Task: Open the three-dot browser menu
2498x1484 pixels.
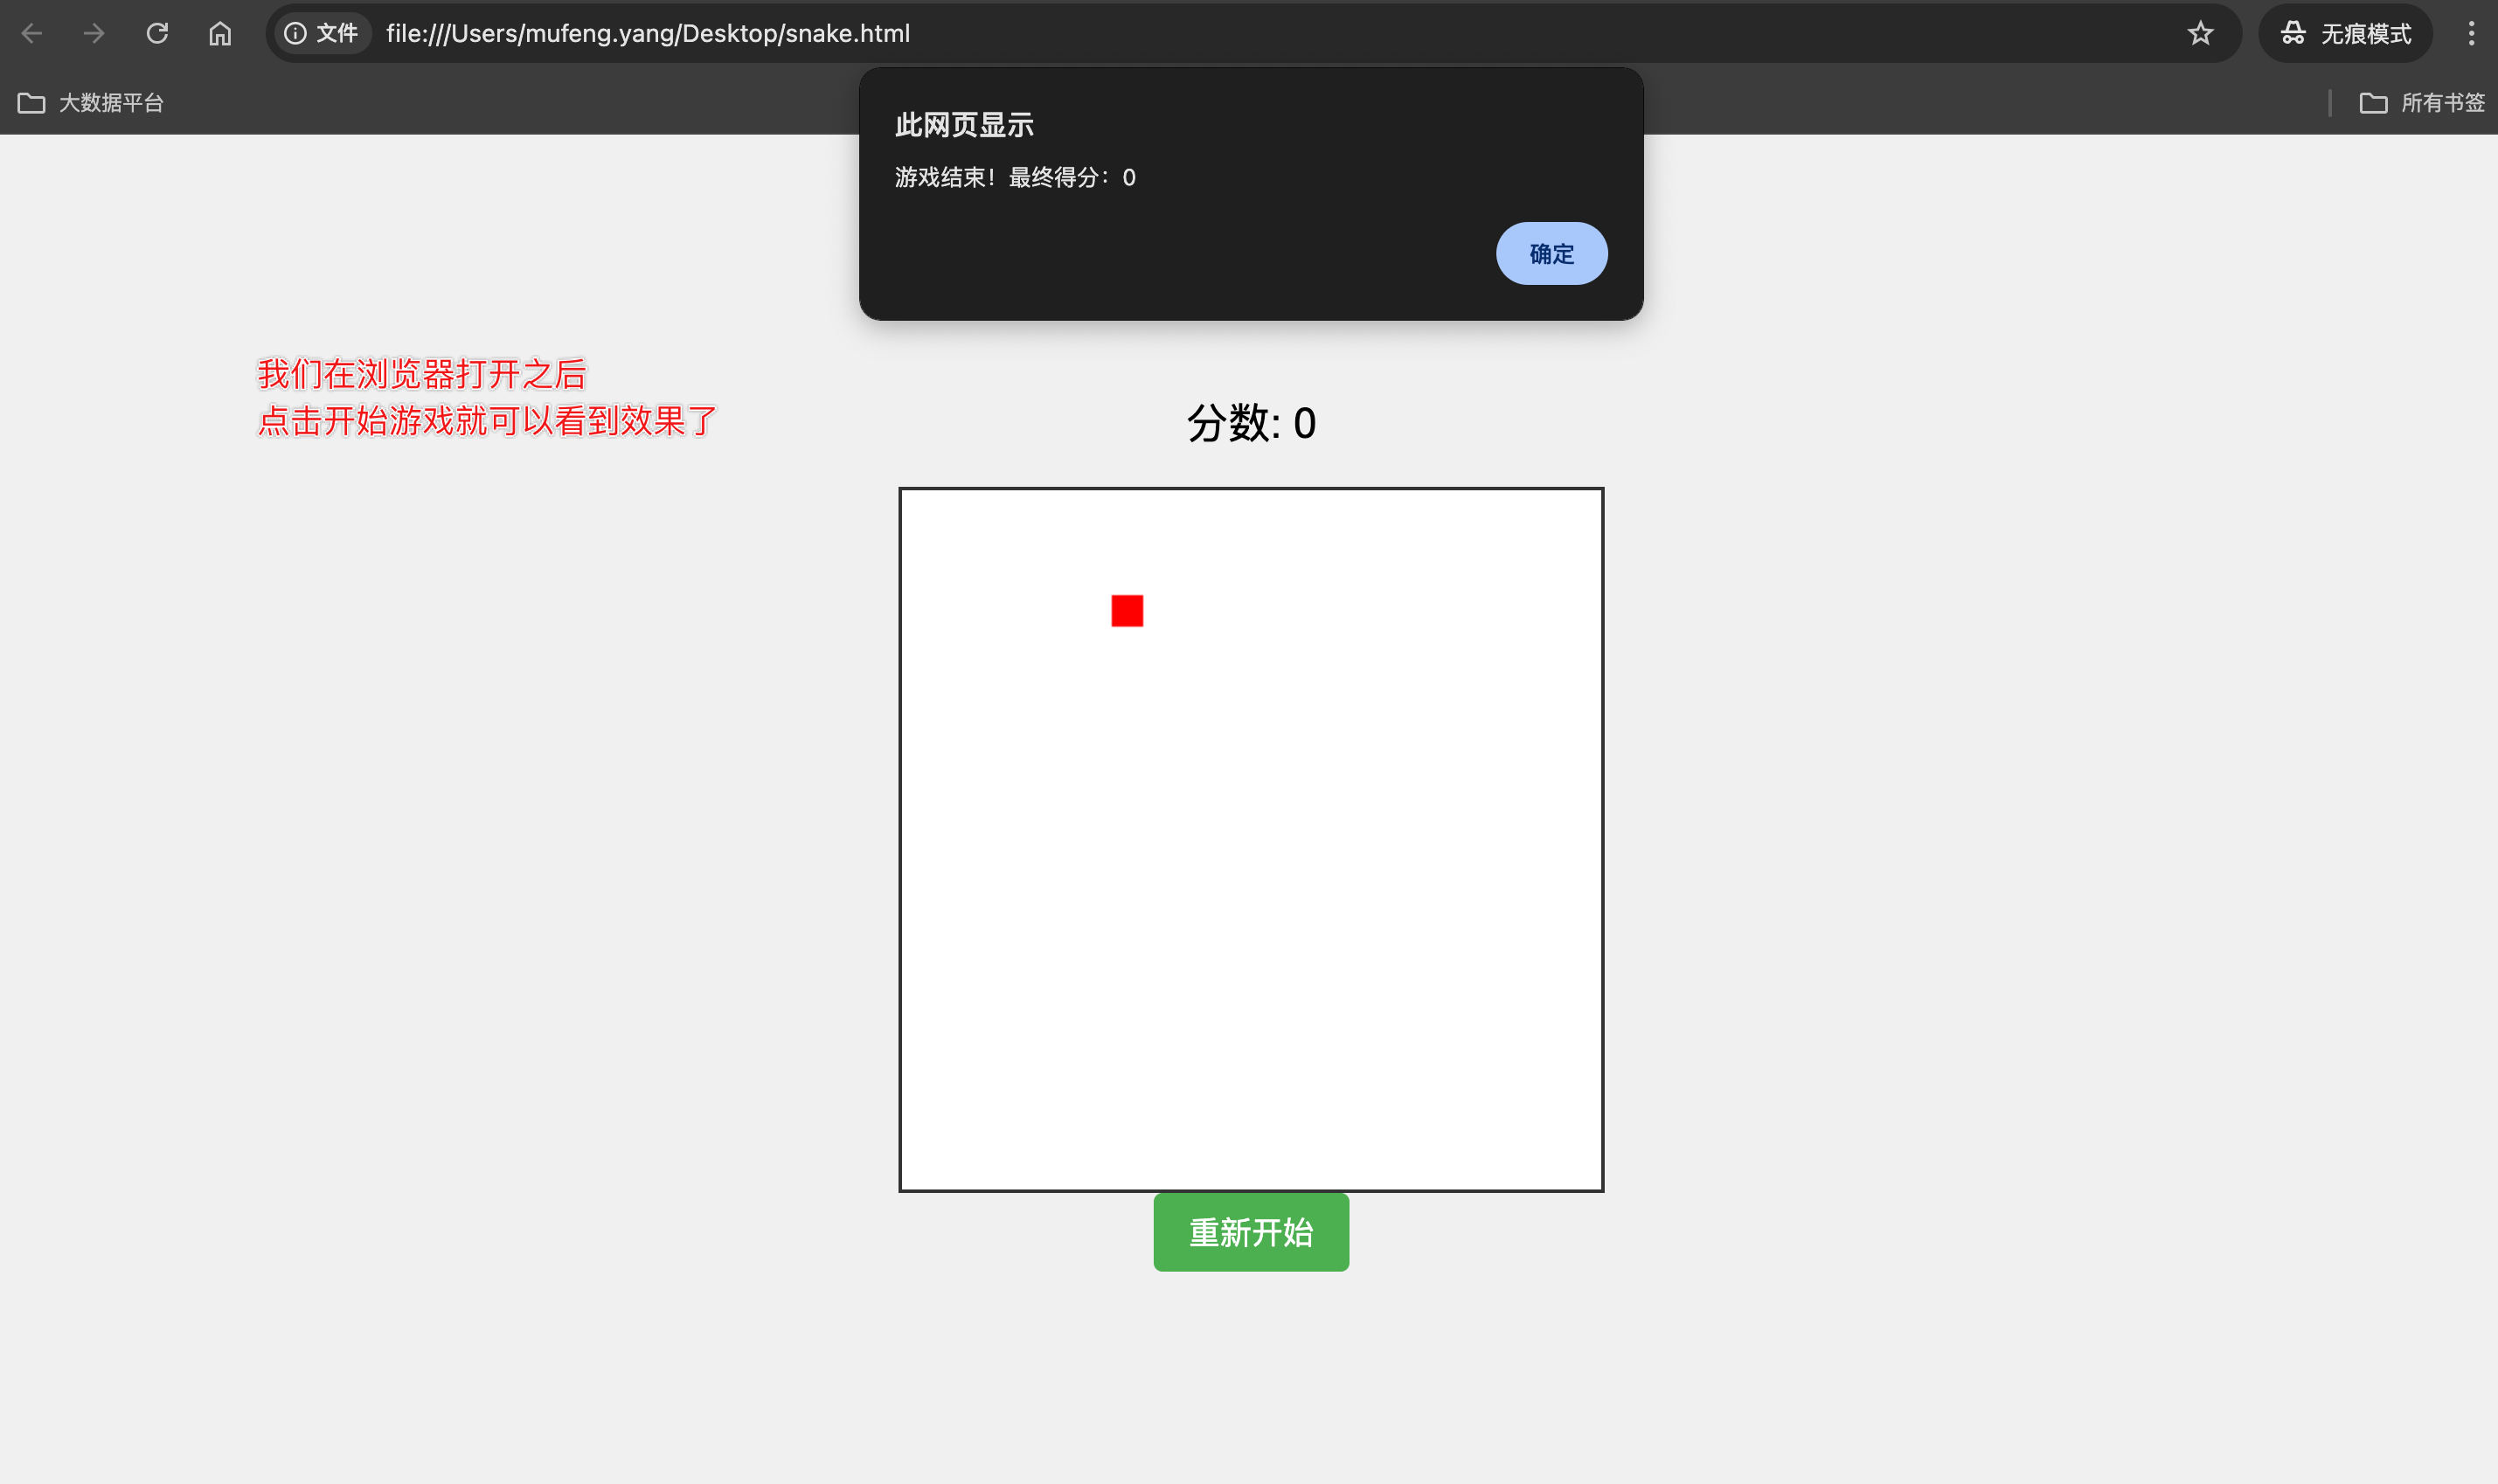Action: point(2471,34)
